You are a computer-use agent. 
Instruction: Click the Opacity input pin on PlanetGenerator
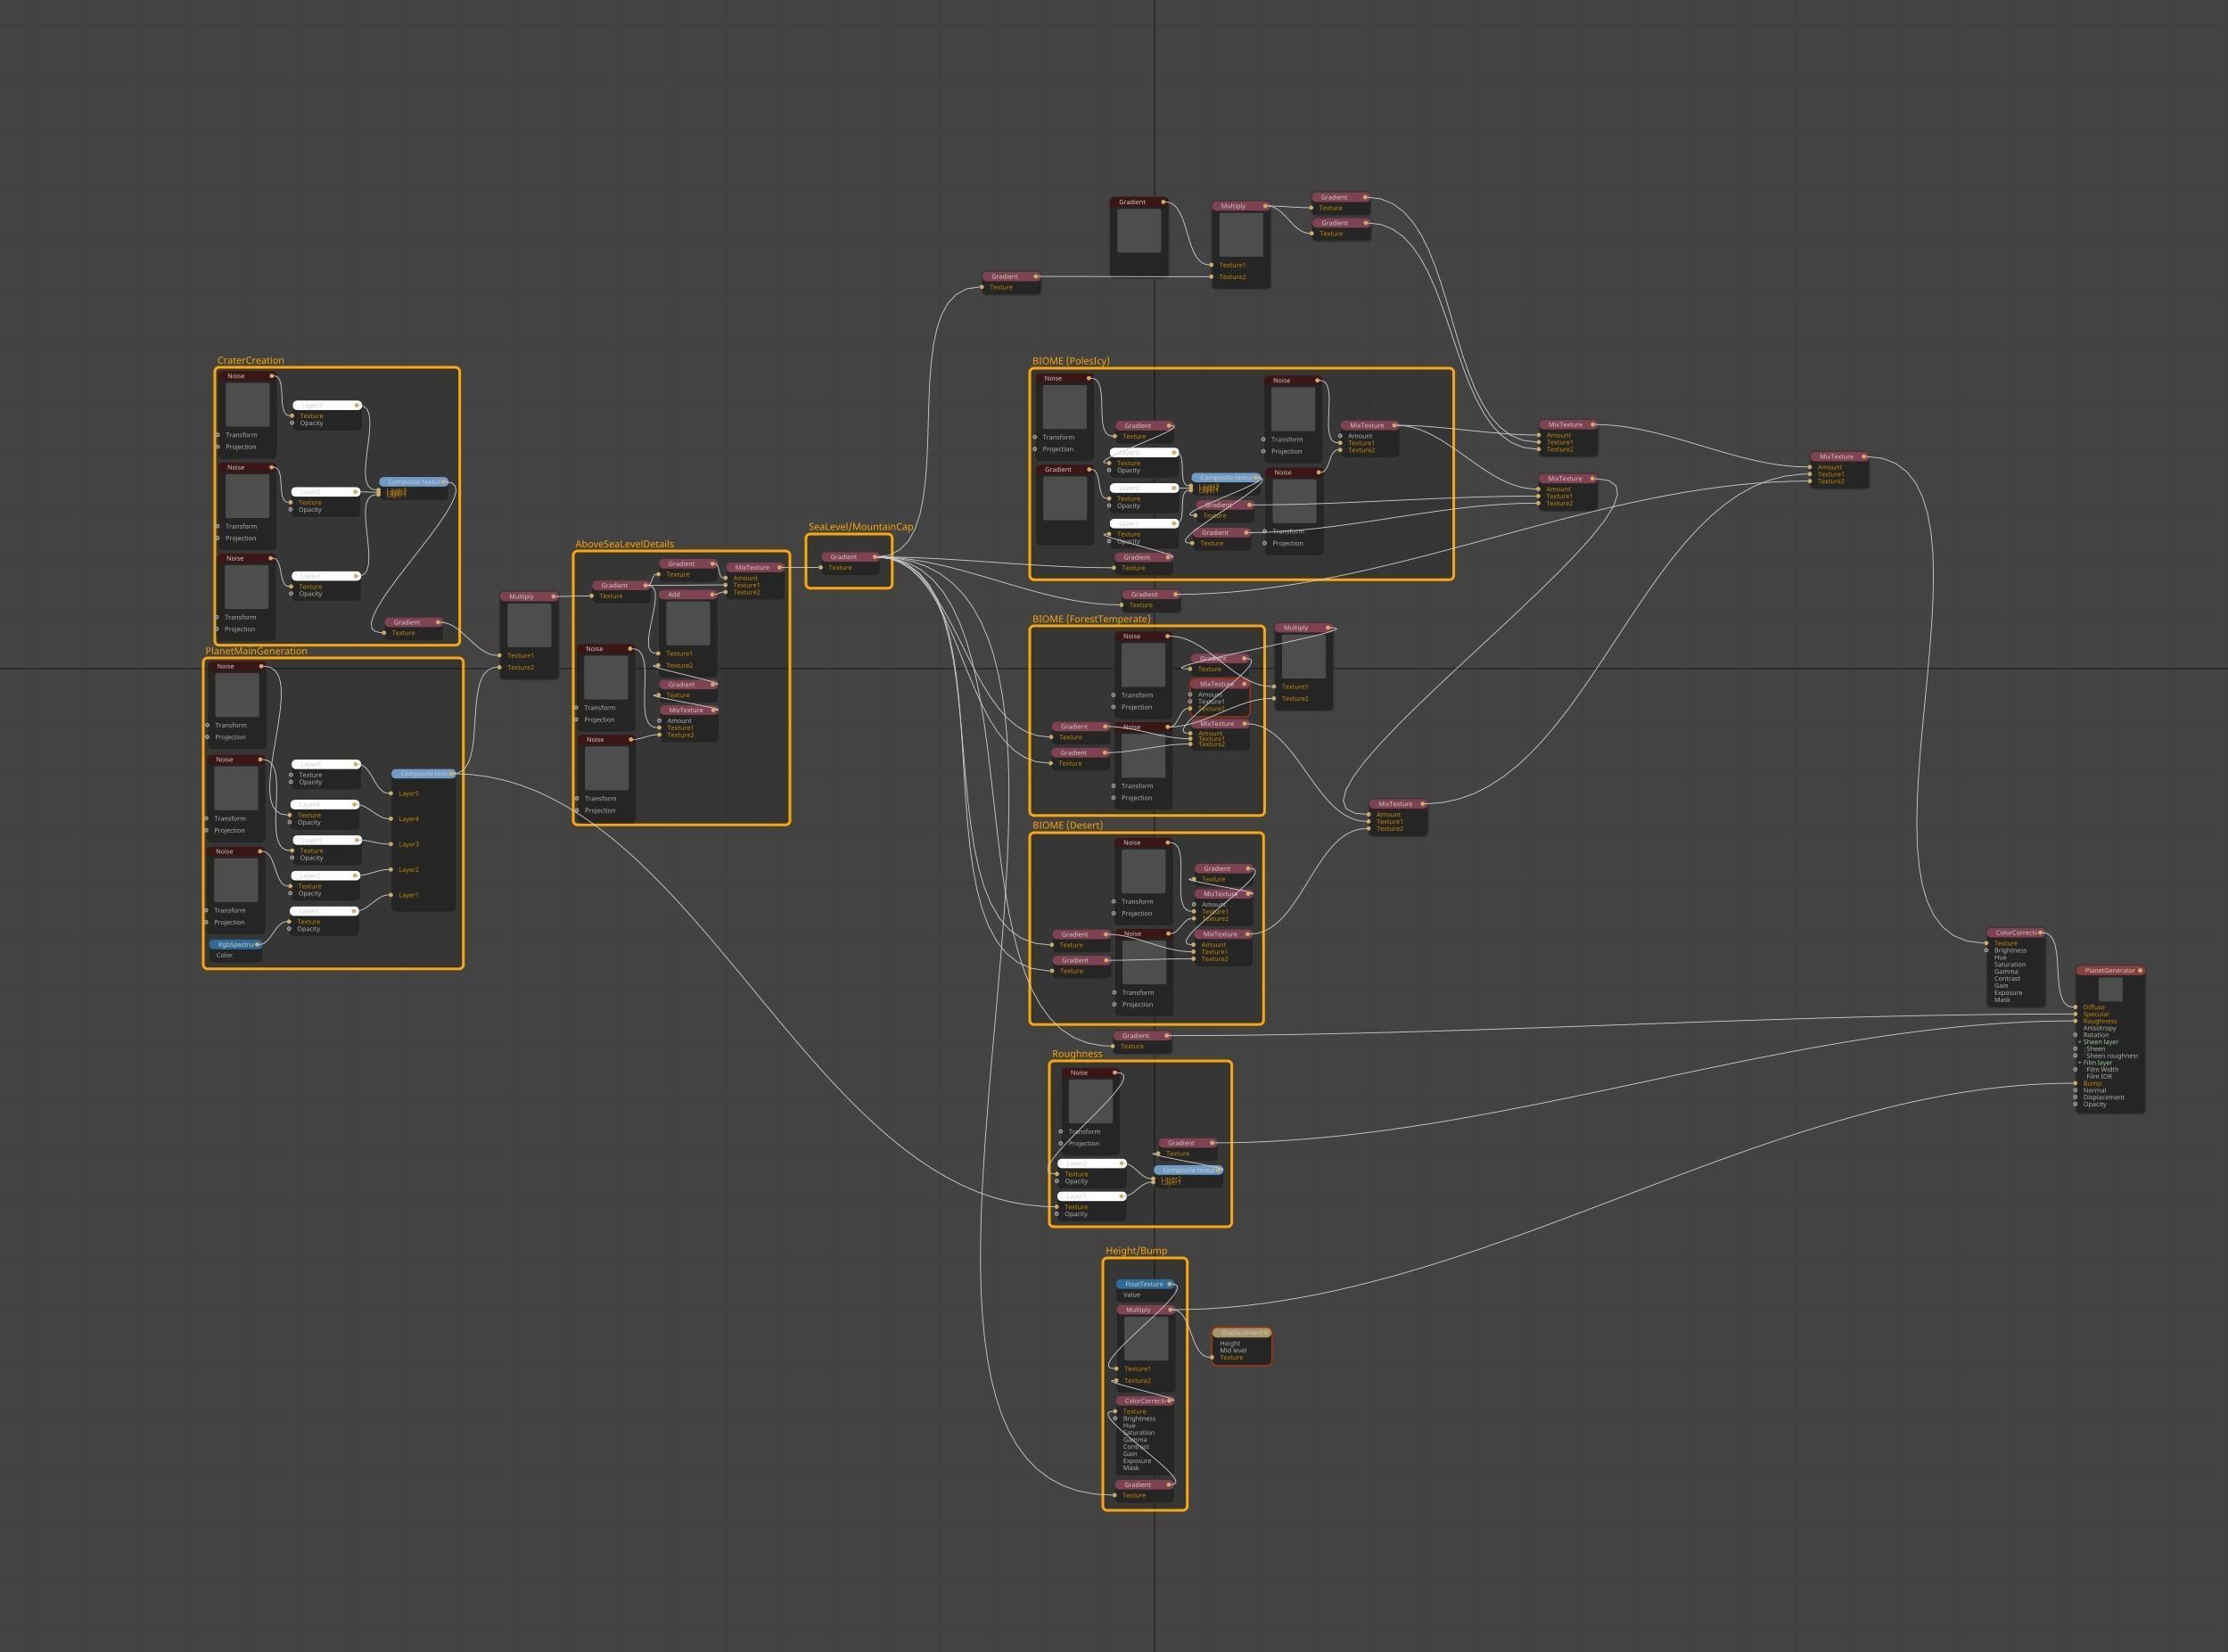pos(2076,1104)
